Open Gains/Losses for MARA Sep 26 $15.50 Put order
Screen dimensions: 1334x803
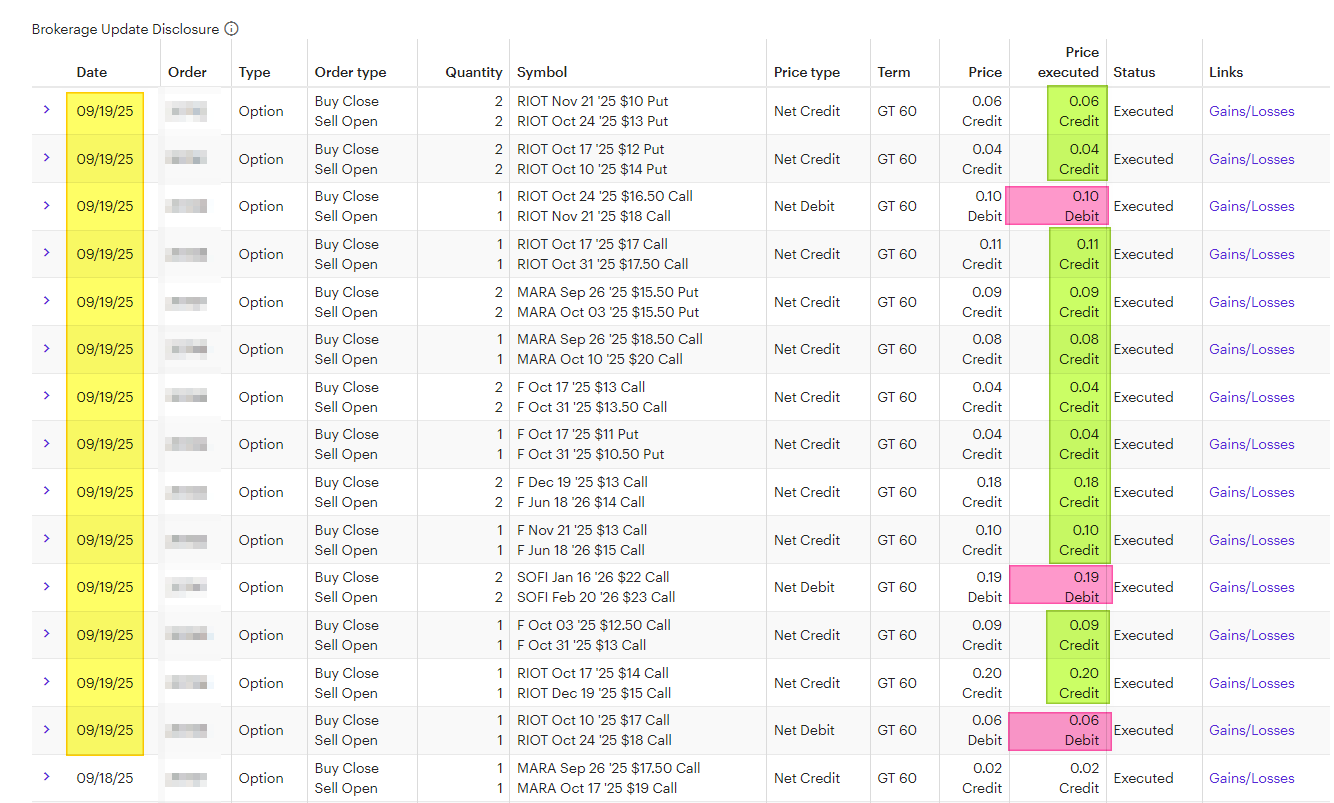(x=1251, y=302)
